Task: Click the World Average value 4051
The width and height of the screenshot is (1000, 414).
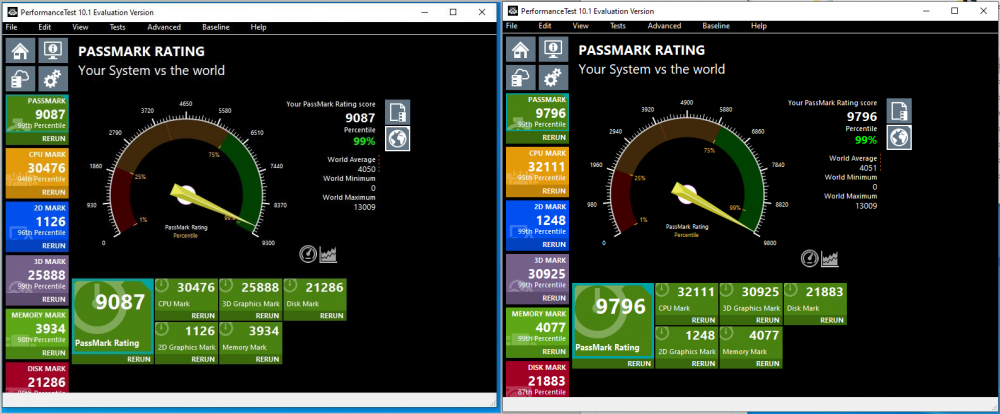Action: click(x=867, y=168)
